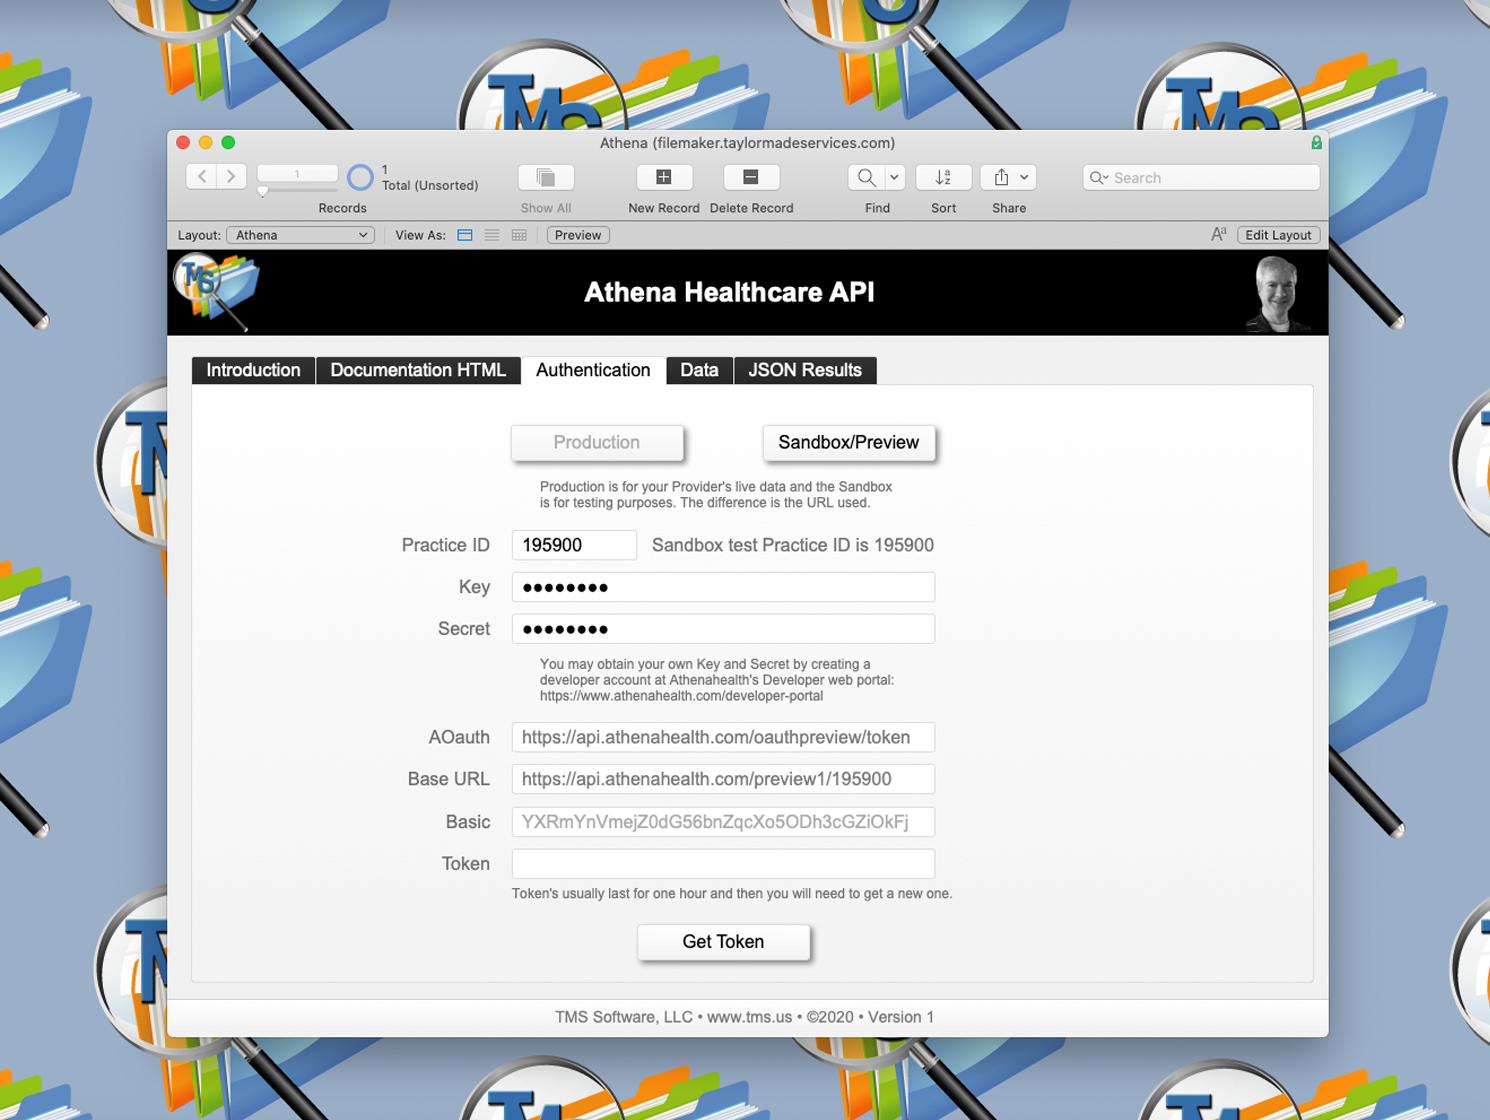Click the toolbar Search field
This screenshot has height=1120, width=1490.
pos(1201,178)
